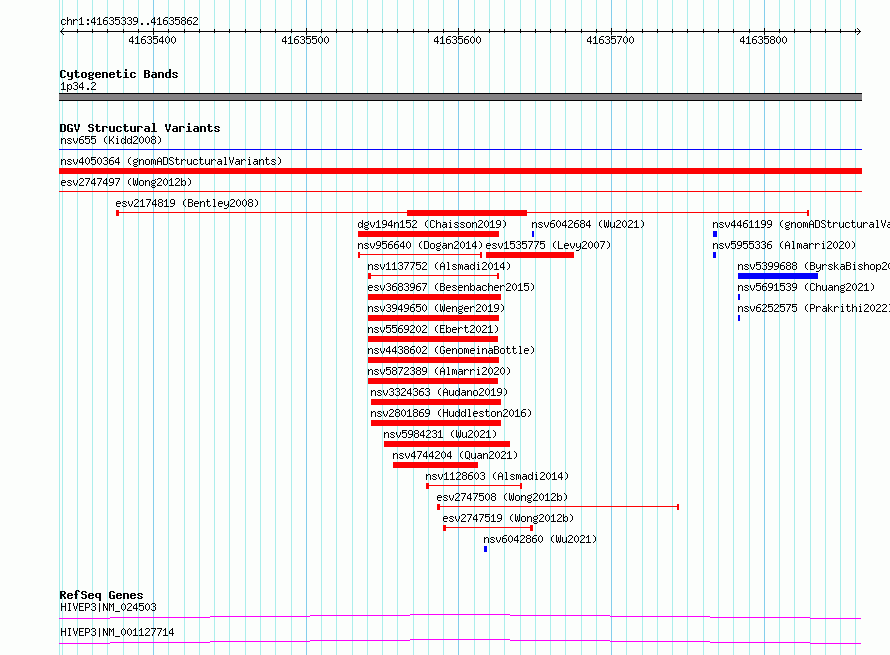
Task: Click the blue bar of nsv5399688
Action: point(778,276)
